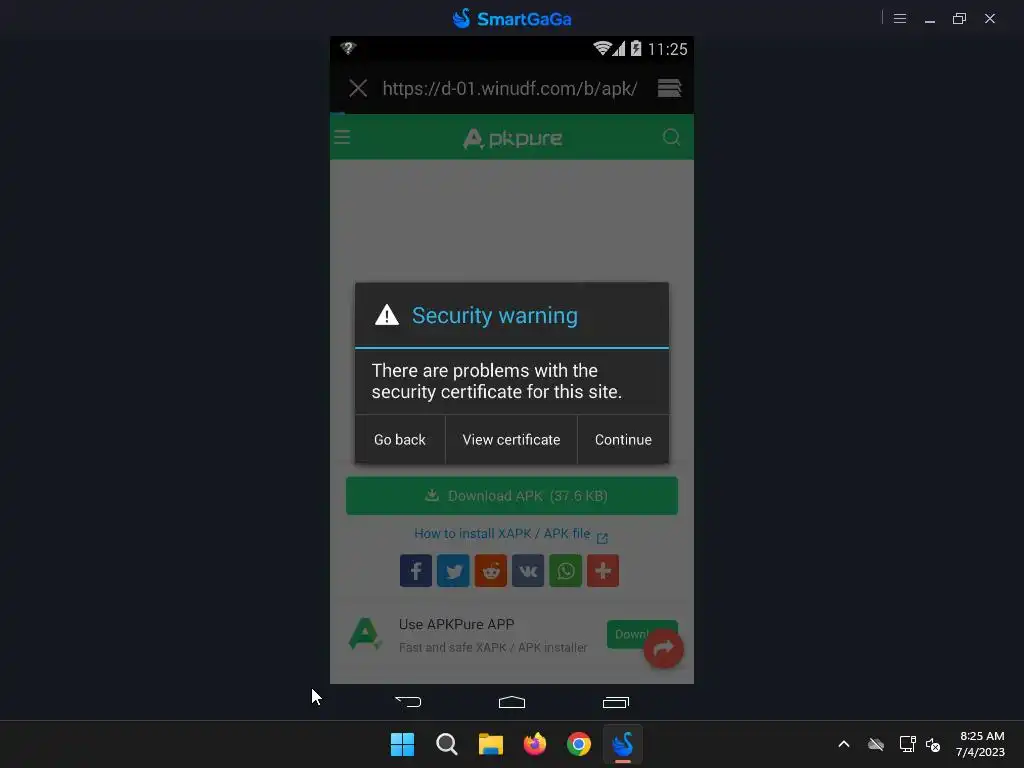The height and width of the screenshot is (768, 1024).
Task: Click Download APK (37.6 KB) button
Action: [x=512, y=496]
